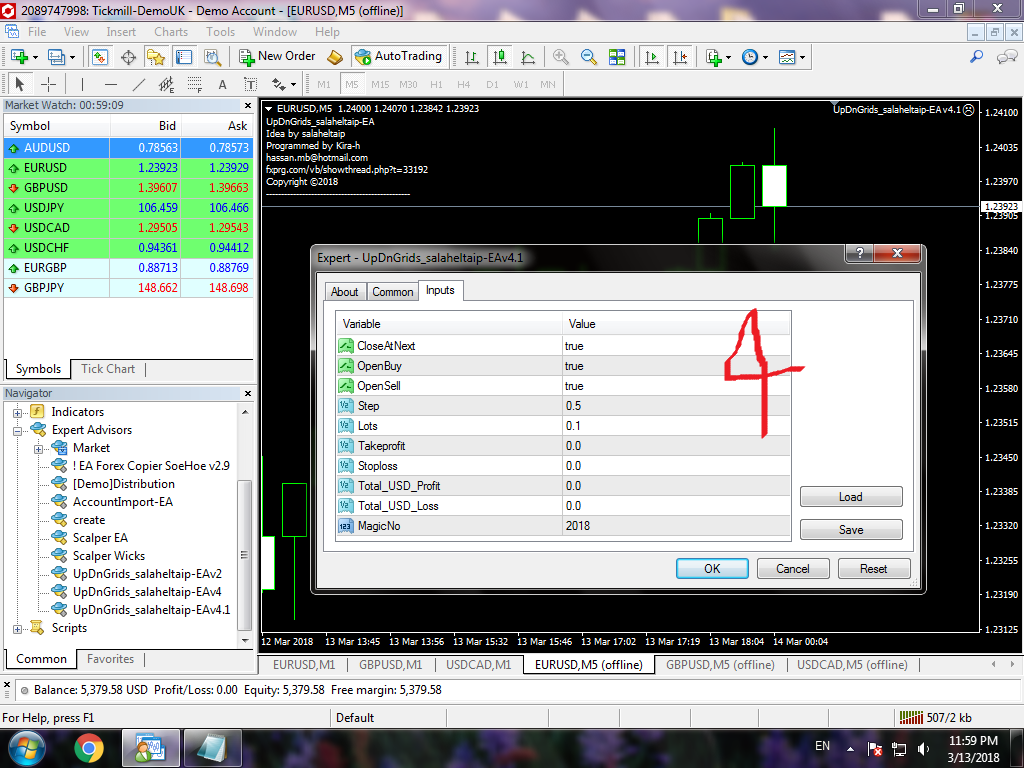Open the chat bubbles icon
The height and width of the screenshot is (768, 1024).
tap(1006, 57)
